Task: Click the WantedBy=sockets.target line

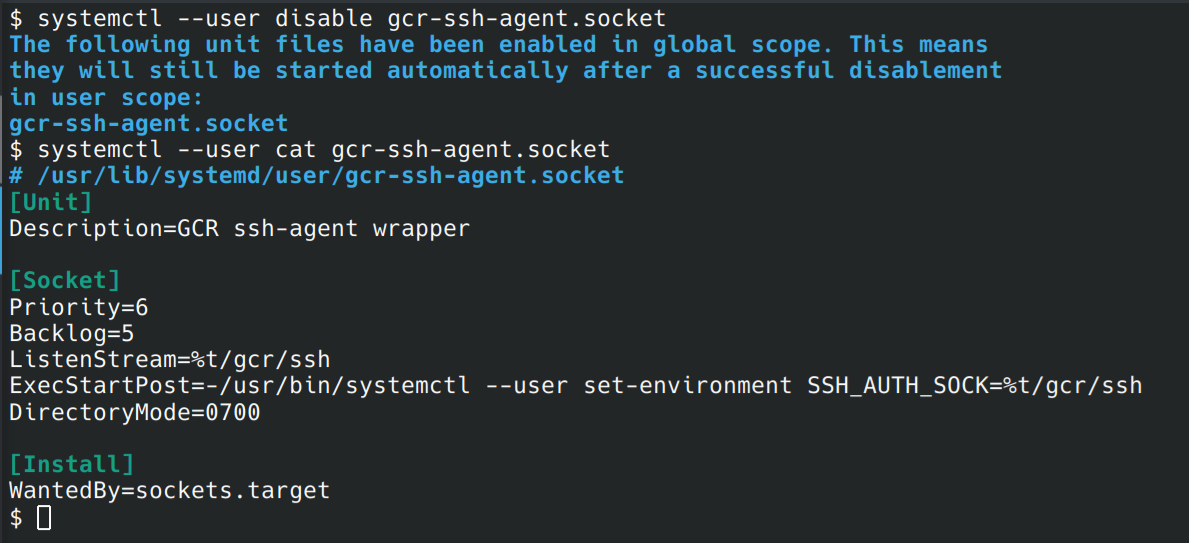Action: 170,491
